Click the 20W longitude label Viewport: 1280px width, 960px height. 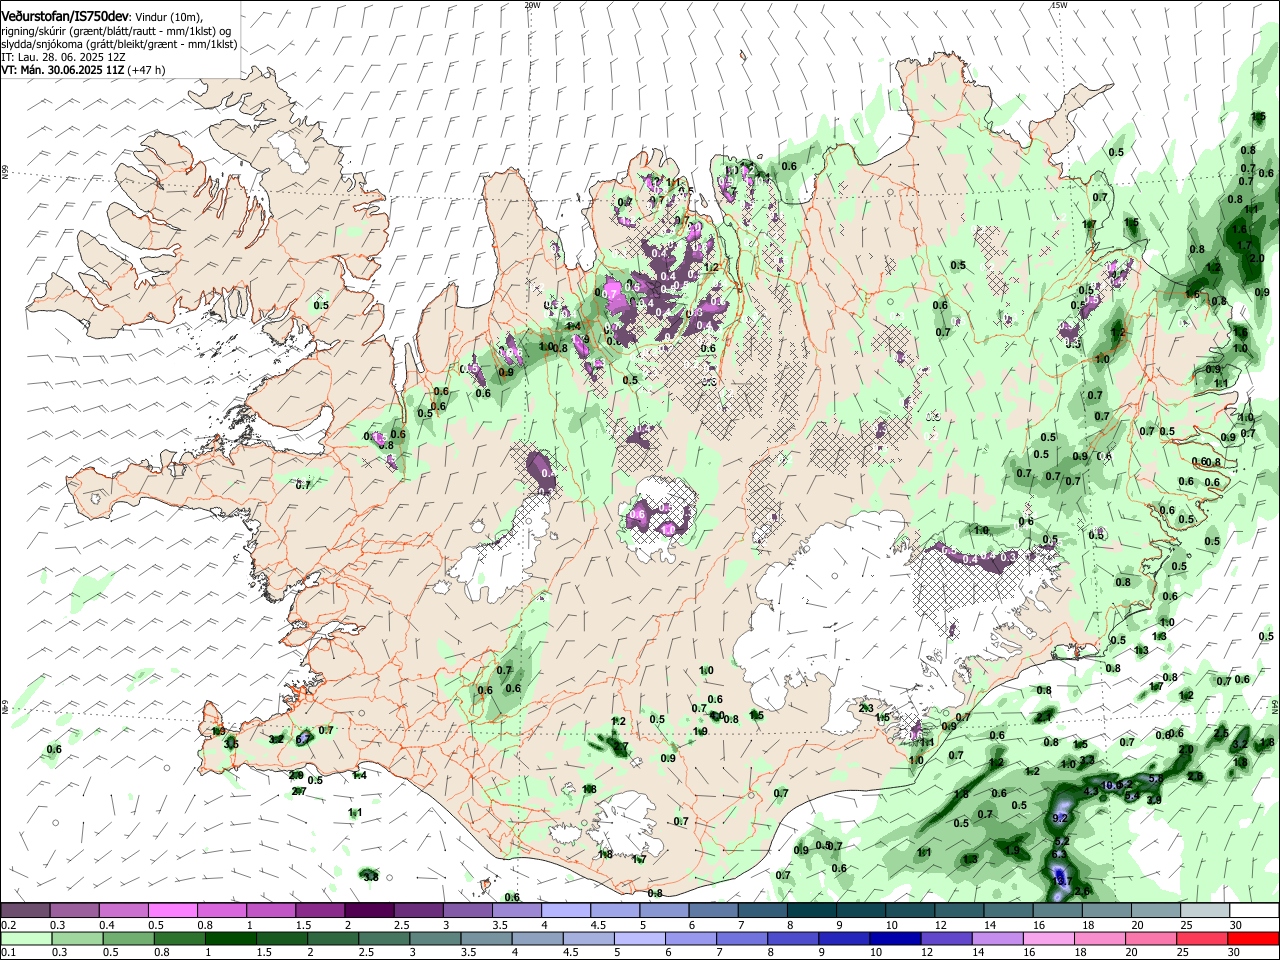coord(532,5)
